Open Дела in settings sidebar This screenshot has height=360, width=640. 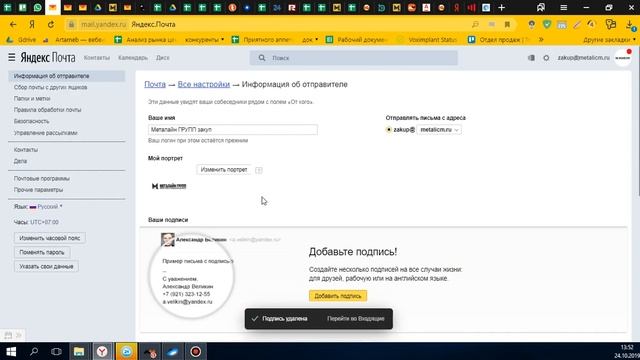[x=20, y=161]
